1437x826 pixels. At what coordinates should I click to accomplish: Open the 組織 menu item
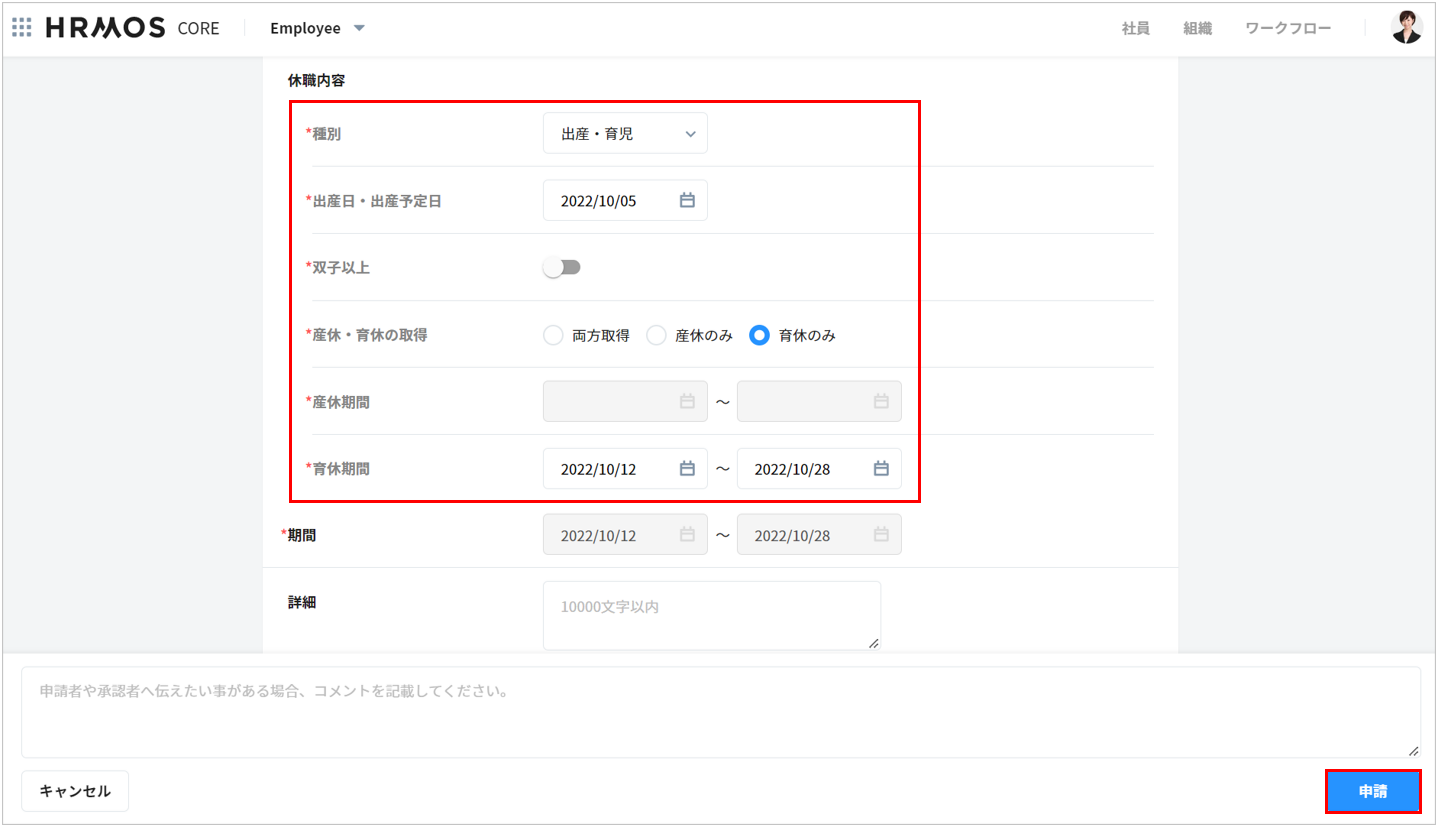point(1197,28)
